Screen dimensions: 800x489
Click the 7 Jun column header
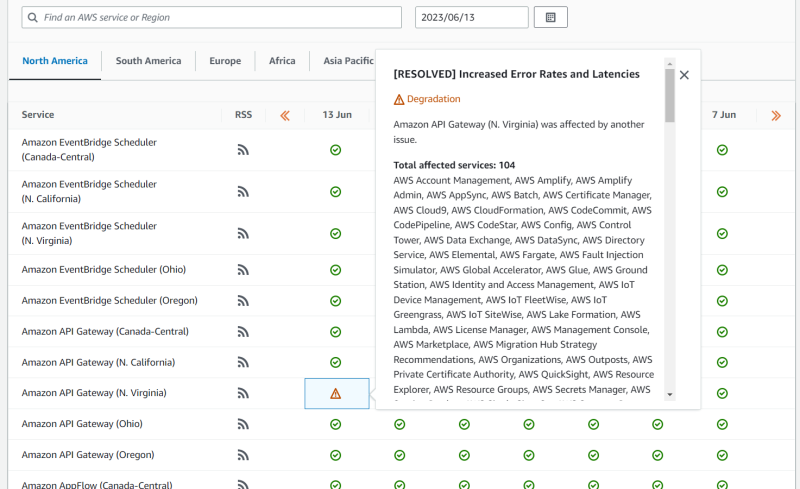(724, 115)
